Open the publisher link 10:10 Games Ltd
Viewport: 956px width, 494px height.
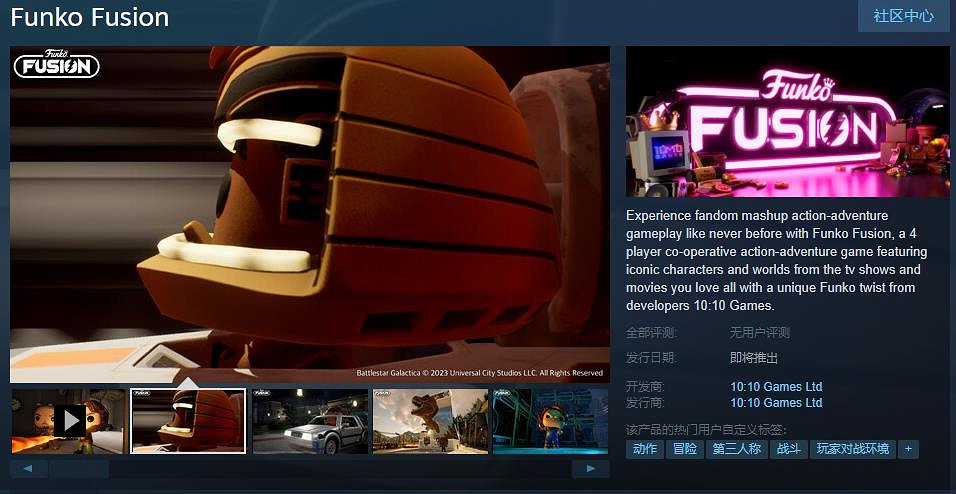[776, 403]
